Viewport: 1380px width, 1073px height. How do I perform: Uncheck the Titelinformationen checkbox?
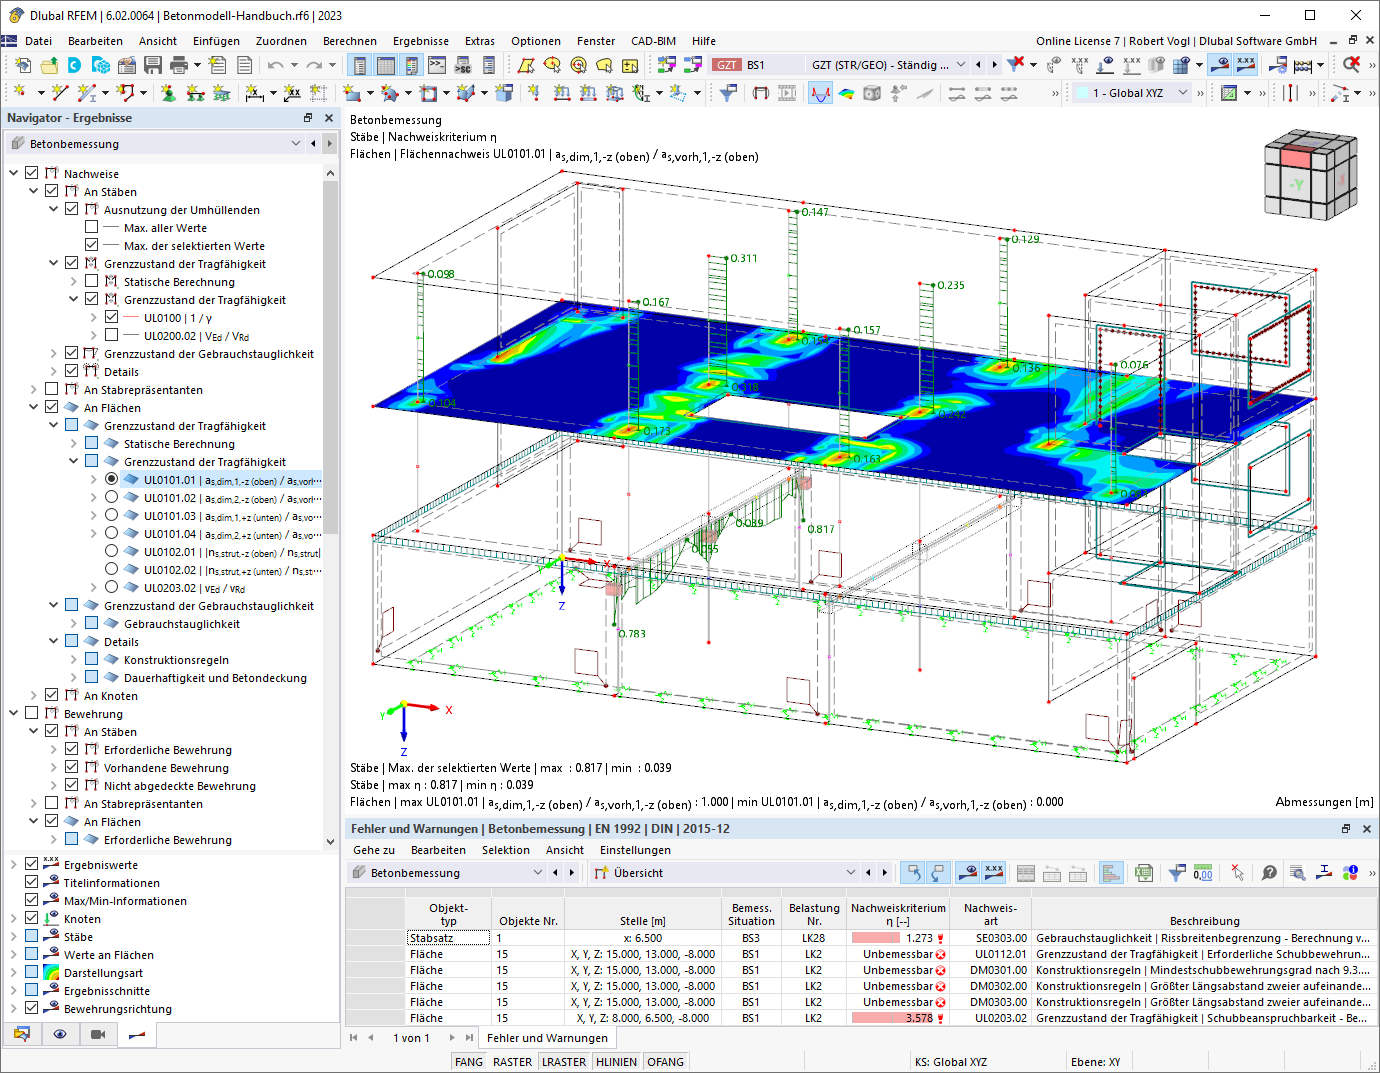coord(32,883)
